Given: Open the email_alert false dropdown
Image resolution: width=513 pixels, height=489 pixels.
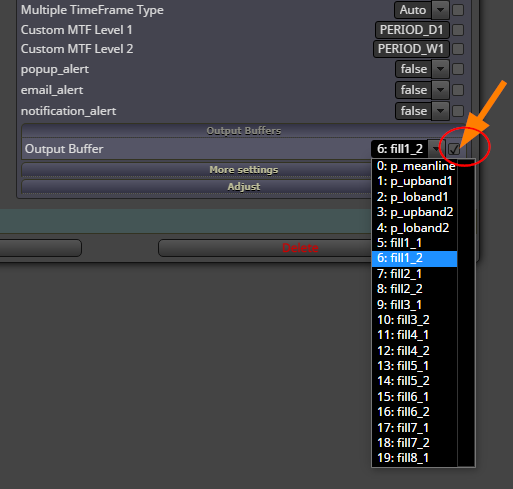Looking at the screenshot, I should click(x=440, y=90).
